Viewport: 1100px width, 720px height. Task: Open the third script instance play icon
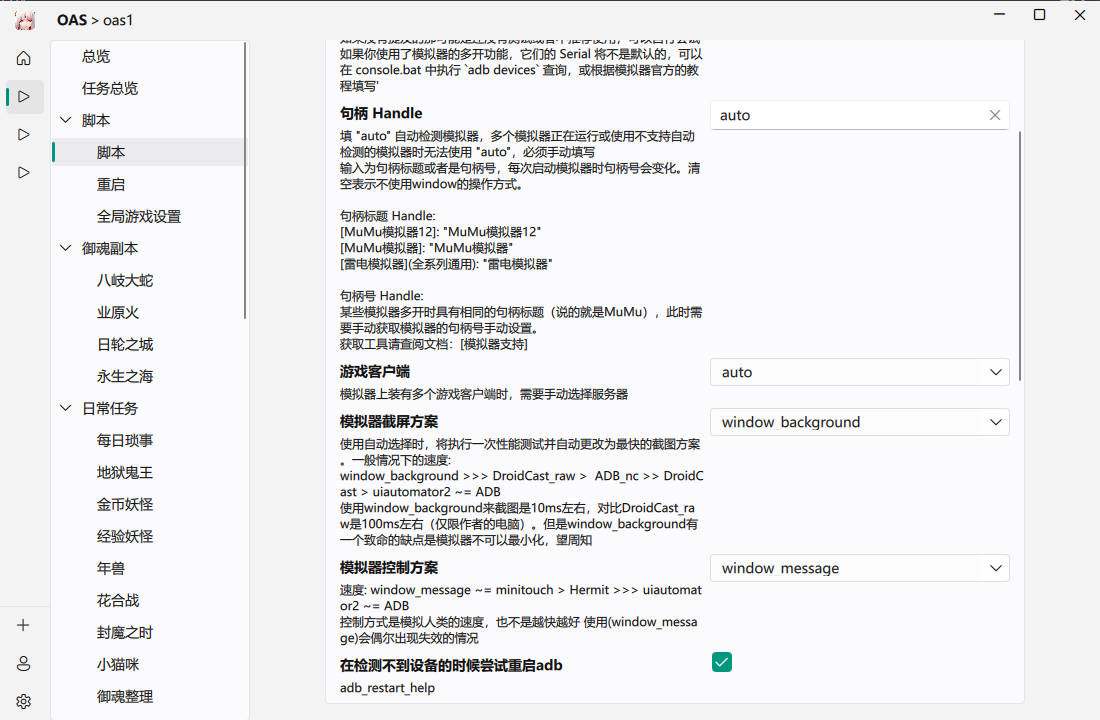point(23,172)
